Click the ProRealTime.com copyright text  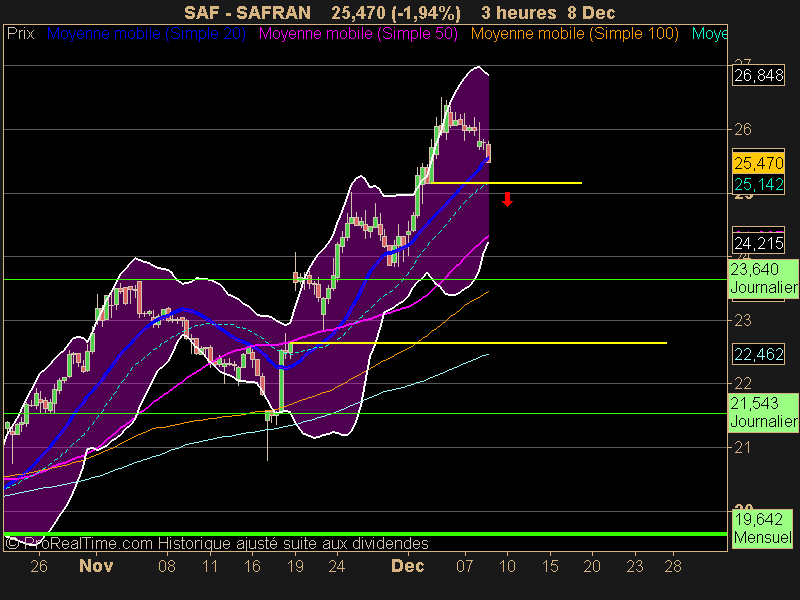tap(216, 543)
